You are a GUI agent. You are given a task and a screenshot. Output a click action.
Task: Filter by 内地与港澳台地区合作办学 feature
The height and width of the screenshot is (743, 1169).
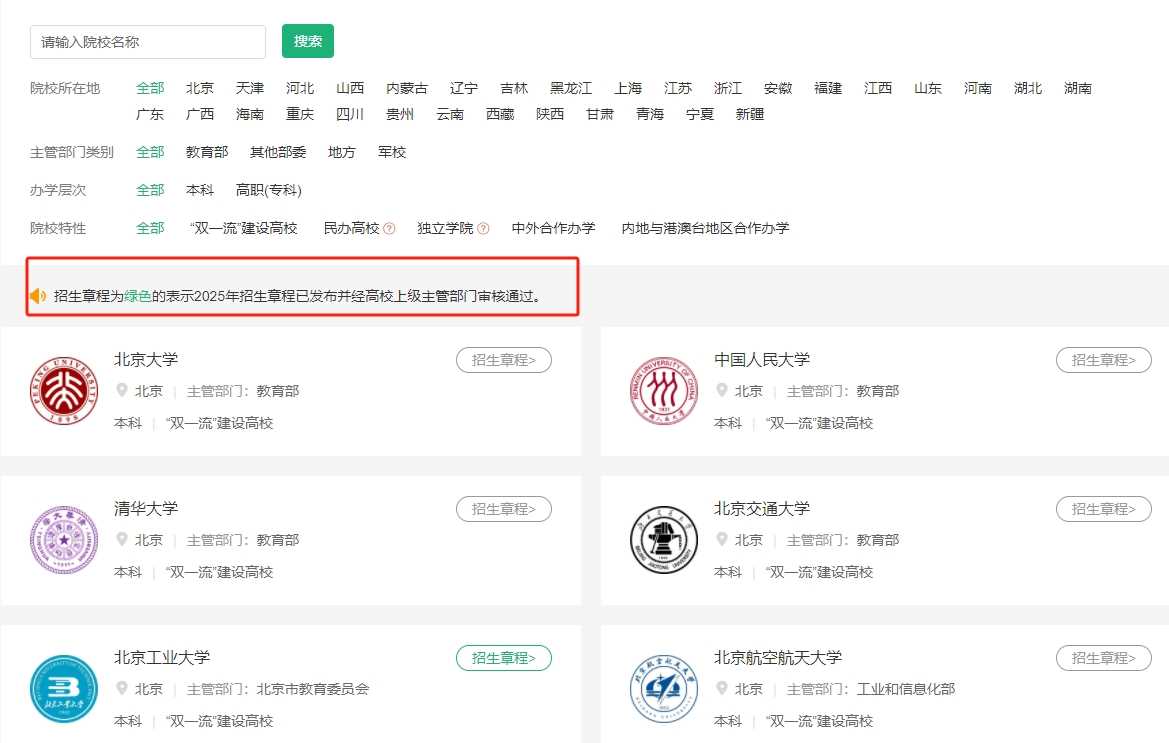point(705,228)
